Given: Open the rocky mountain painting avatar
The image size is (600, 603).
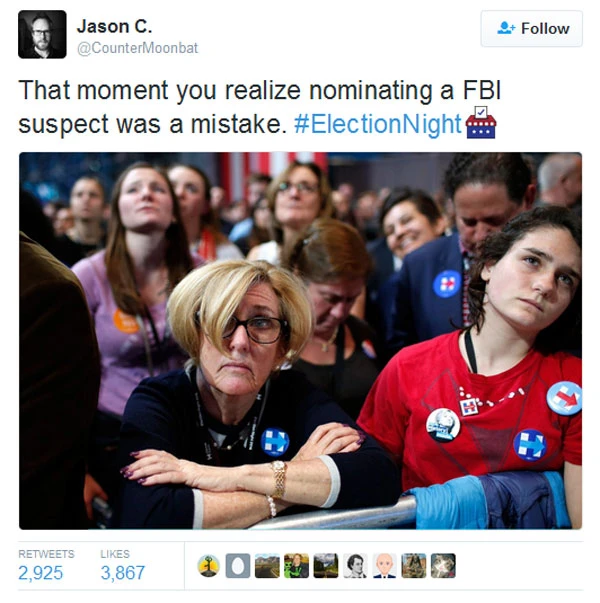Looking at the screenshot, I should (414, 566).
